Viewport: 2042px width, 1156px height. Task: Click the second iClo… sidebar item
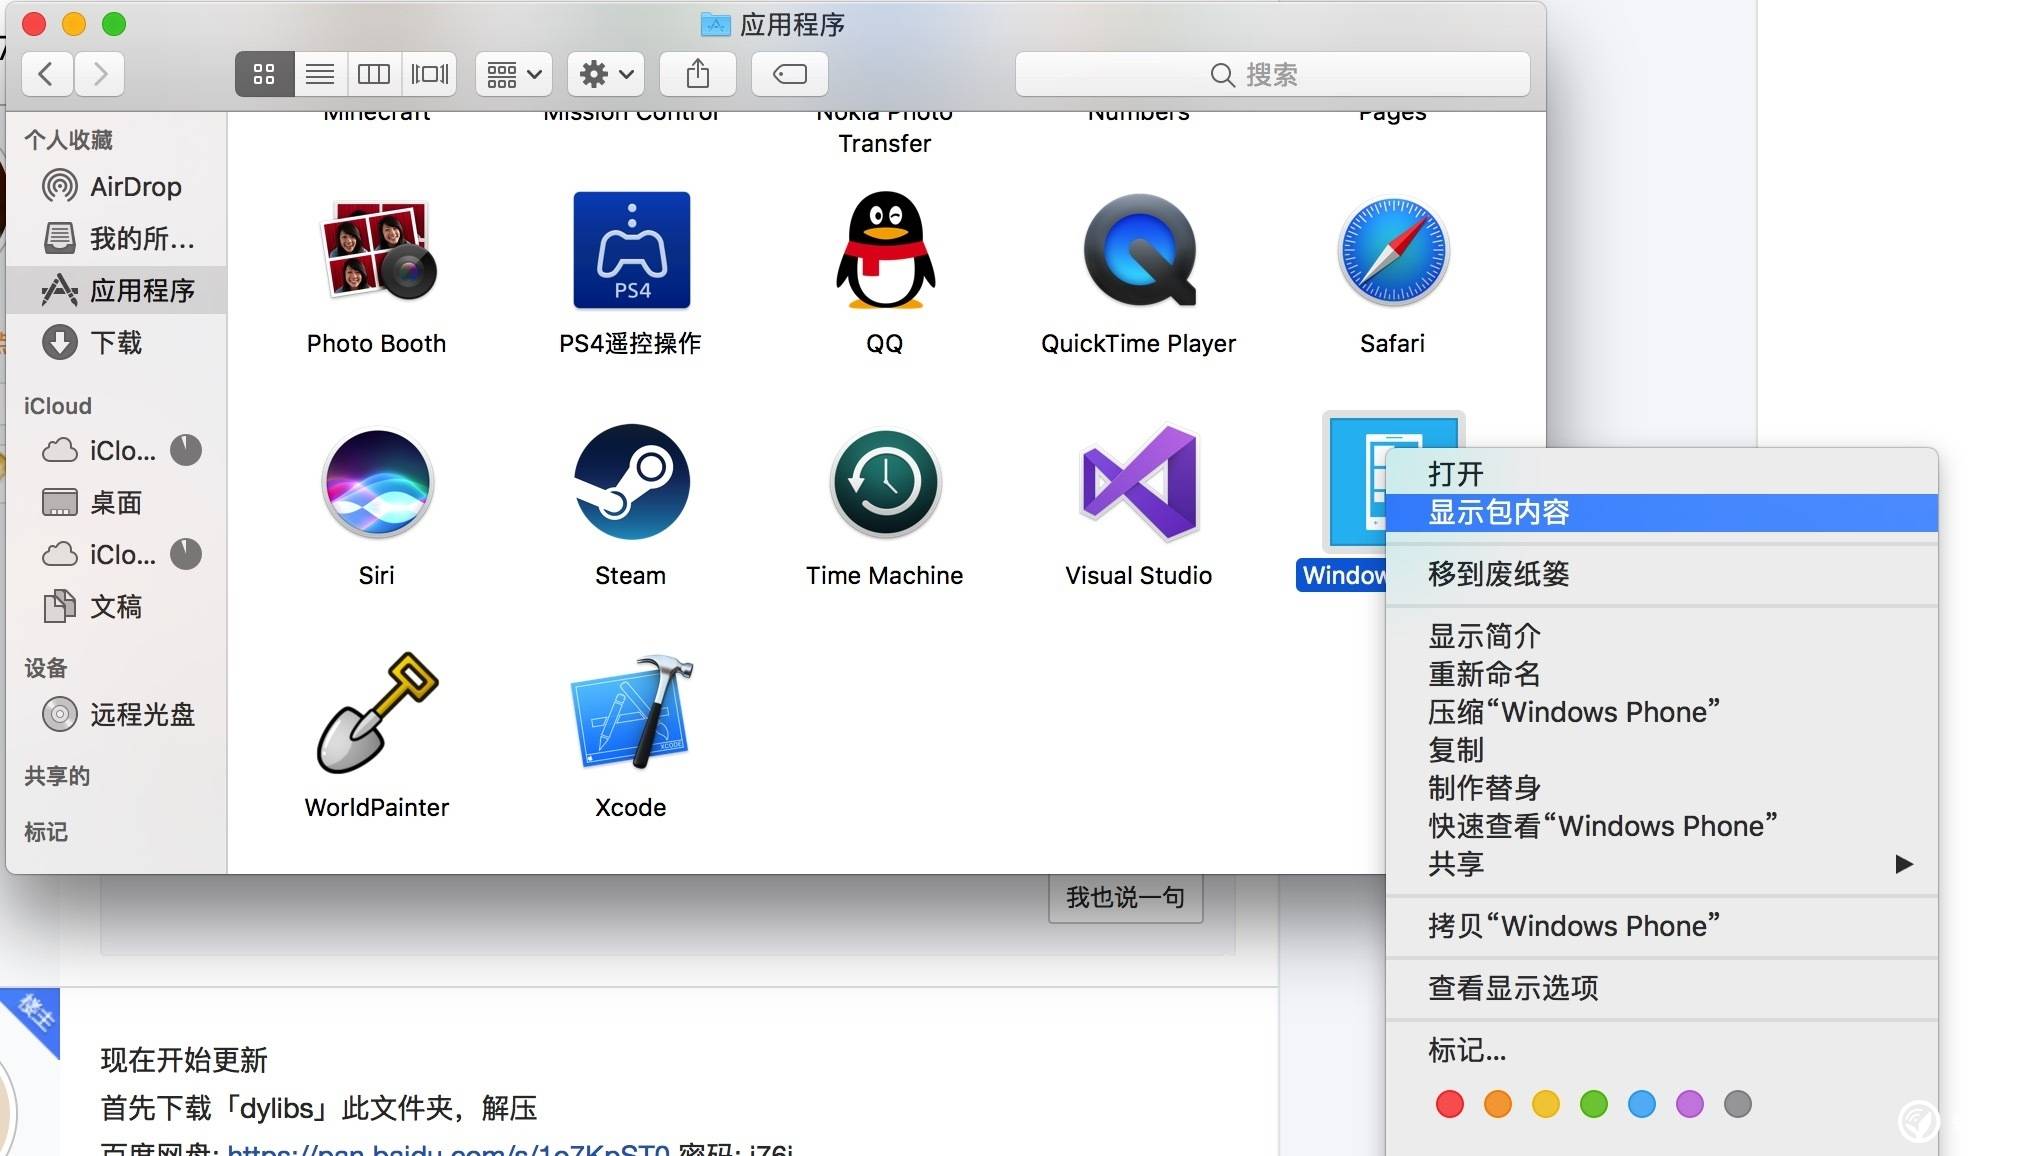coord(116,555)
